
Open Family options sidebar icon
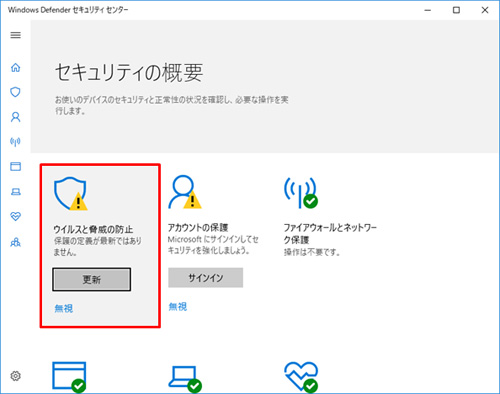[x=15, y=242]
